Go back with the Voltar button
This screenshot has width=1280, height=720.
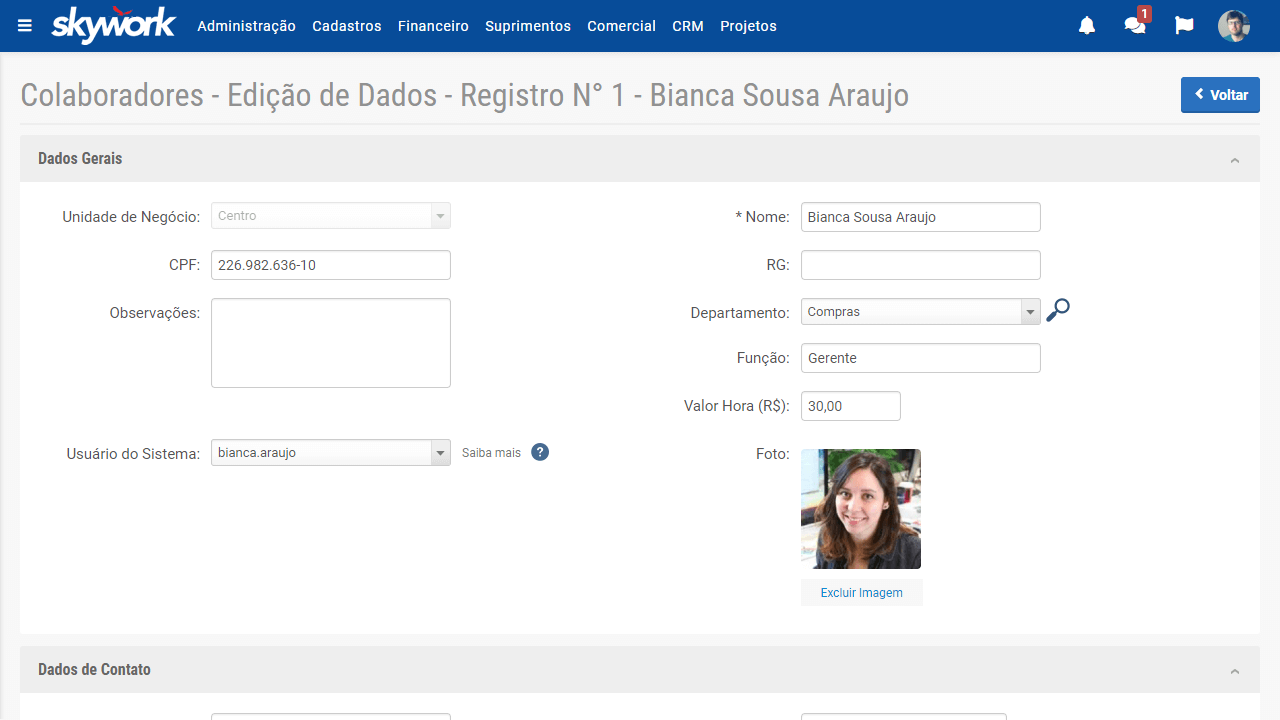(x=1220, y=95)
